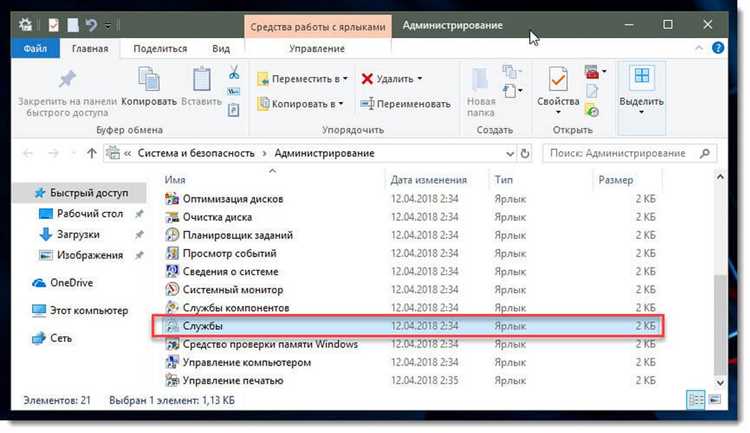The width and height of the screenshot is (750, 433).
Task: Switch to large icons view in status bar
Action: coord(715,400)
